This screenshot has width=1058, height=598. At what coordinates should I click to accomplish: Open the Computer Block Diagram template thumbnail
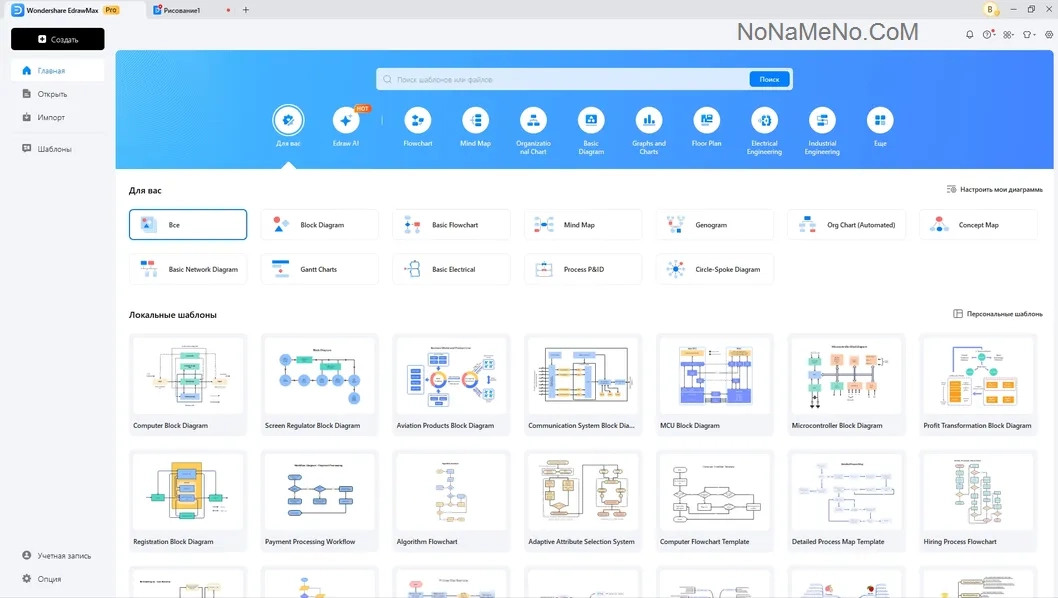188,376
